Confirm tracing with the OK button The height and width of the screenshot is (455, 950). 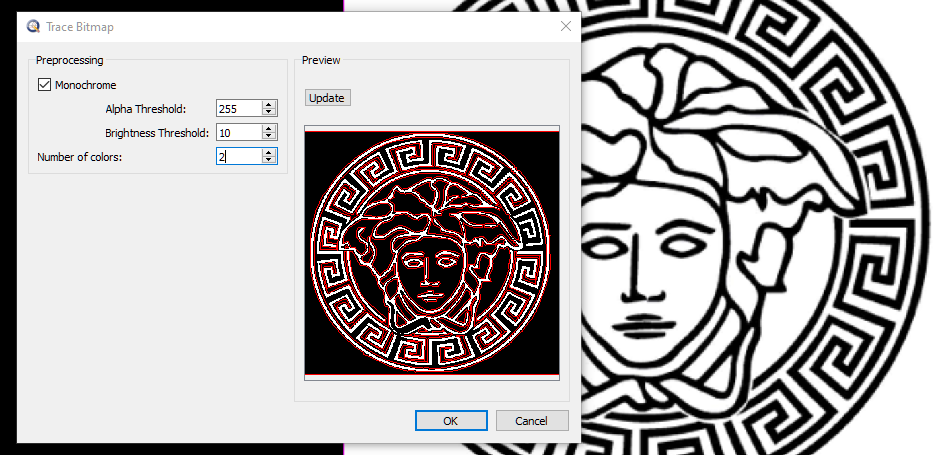(451, 421)
